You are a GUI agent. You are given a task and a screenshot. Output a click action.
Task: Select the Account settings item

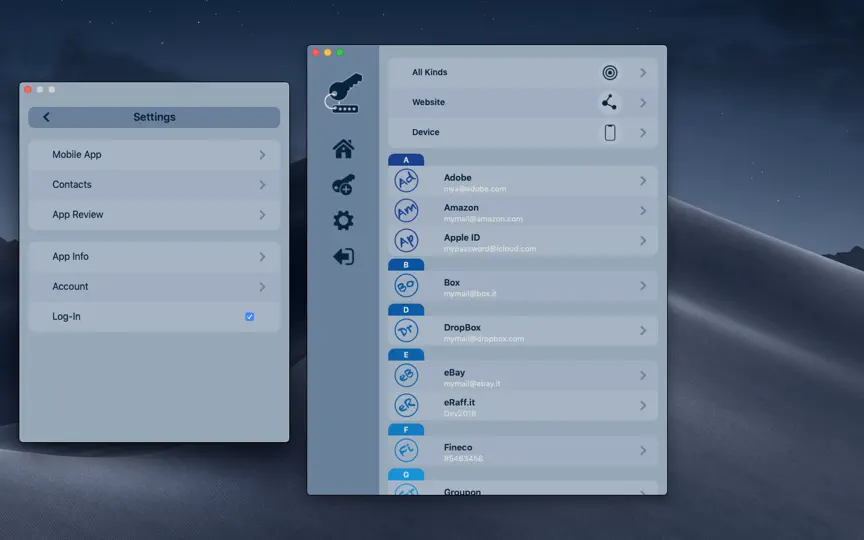pyautogui.click(x=154, y=287)
